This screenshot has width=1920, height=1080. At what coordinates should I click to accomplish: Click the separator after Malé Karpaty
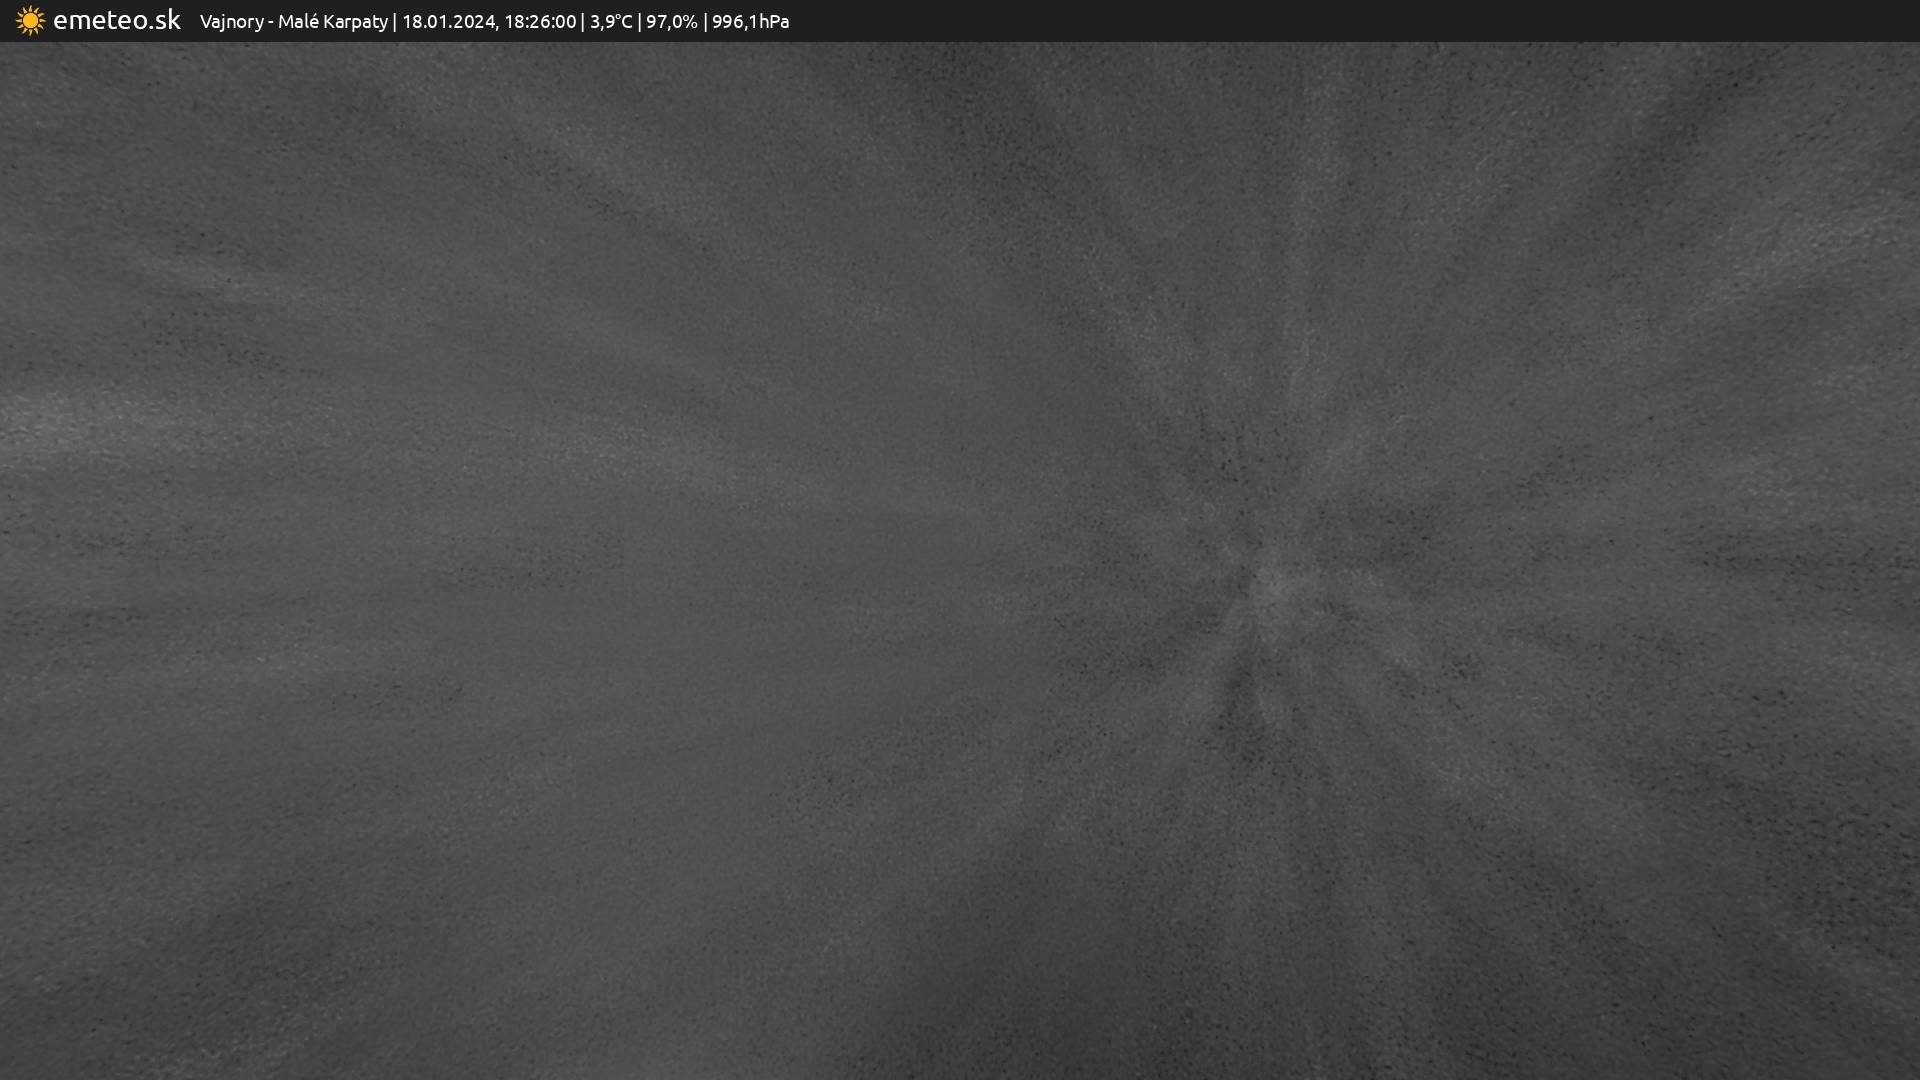point(395,22)
